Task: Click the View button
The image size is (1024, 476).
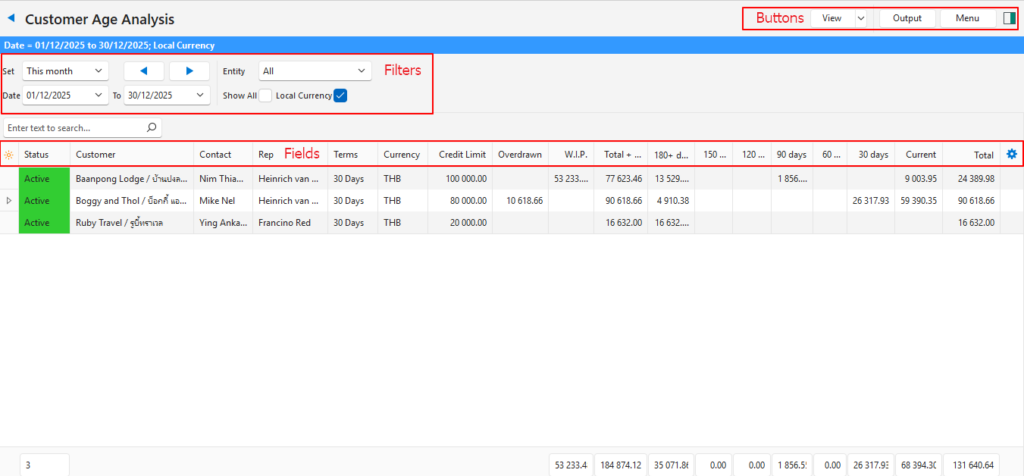Action: pyautogui.click(x=831, y=18)
